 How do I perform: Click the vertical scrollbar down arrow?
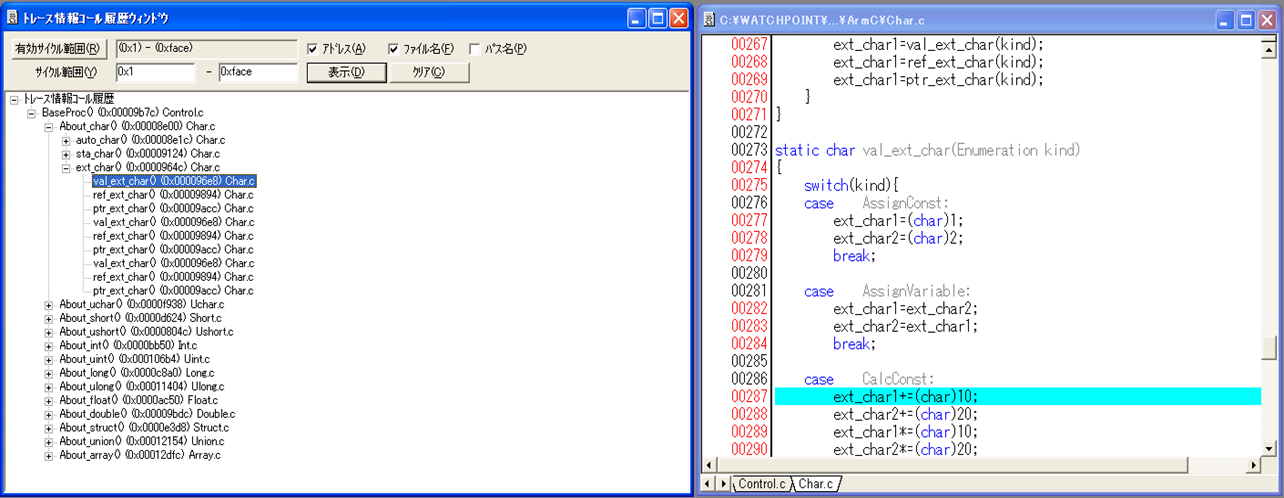click(x=1269, y=449)
